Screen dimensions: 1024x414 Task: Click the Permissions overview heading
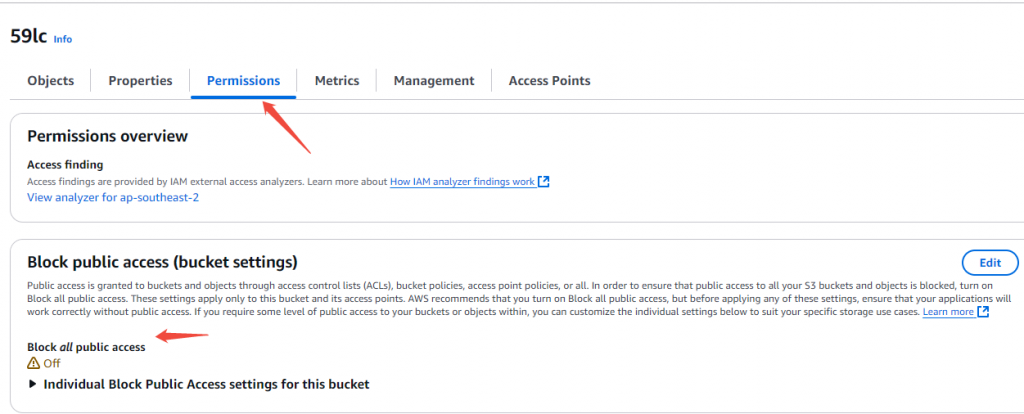pos(107,137)
